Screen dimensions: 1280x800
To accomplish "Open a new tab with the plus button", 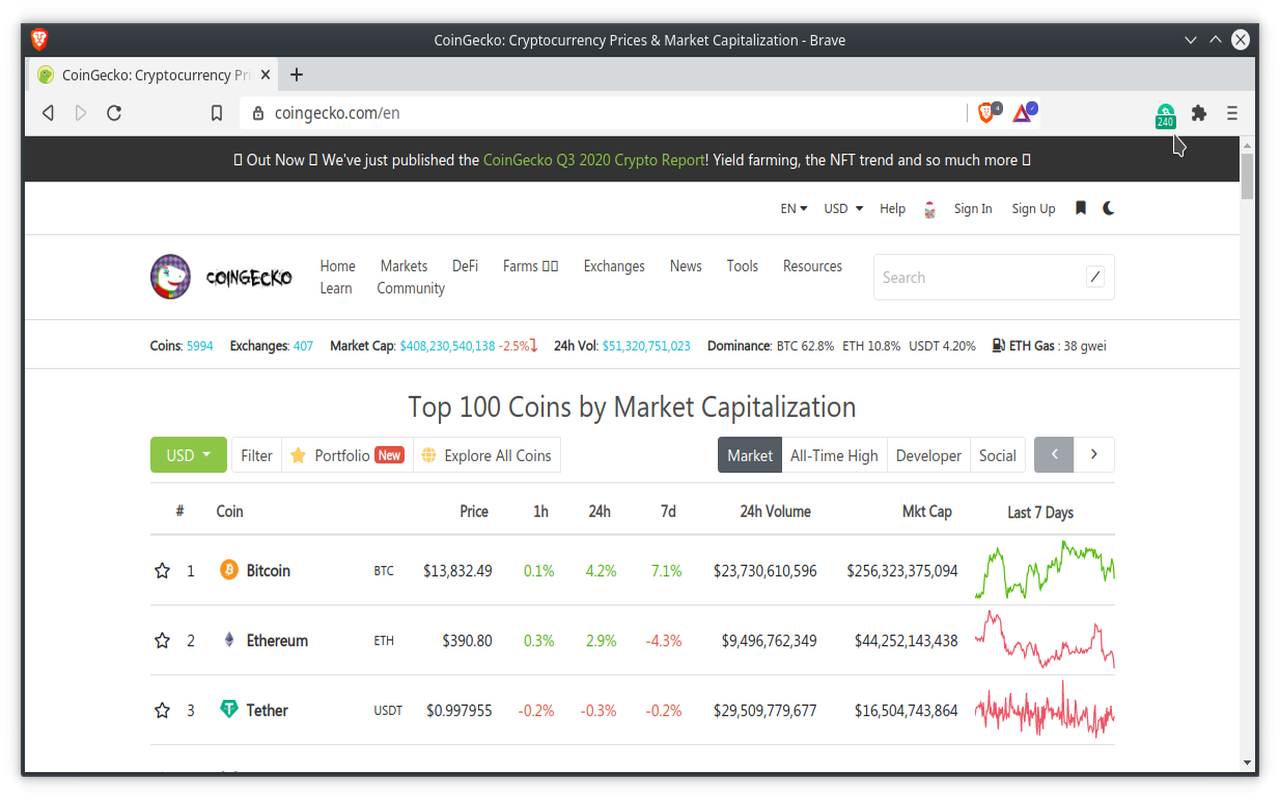I will point(296,75).
